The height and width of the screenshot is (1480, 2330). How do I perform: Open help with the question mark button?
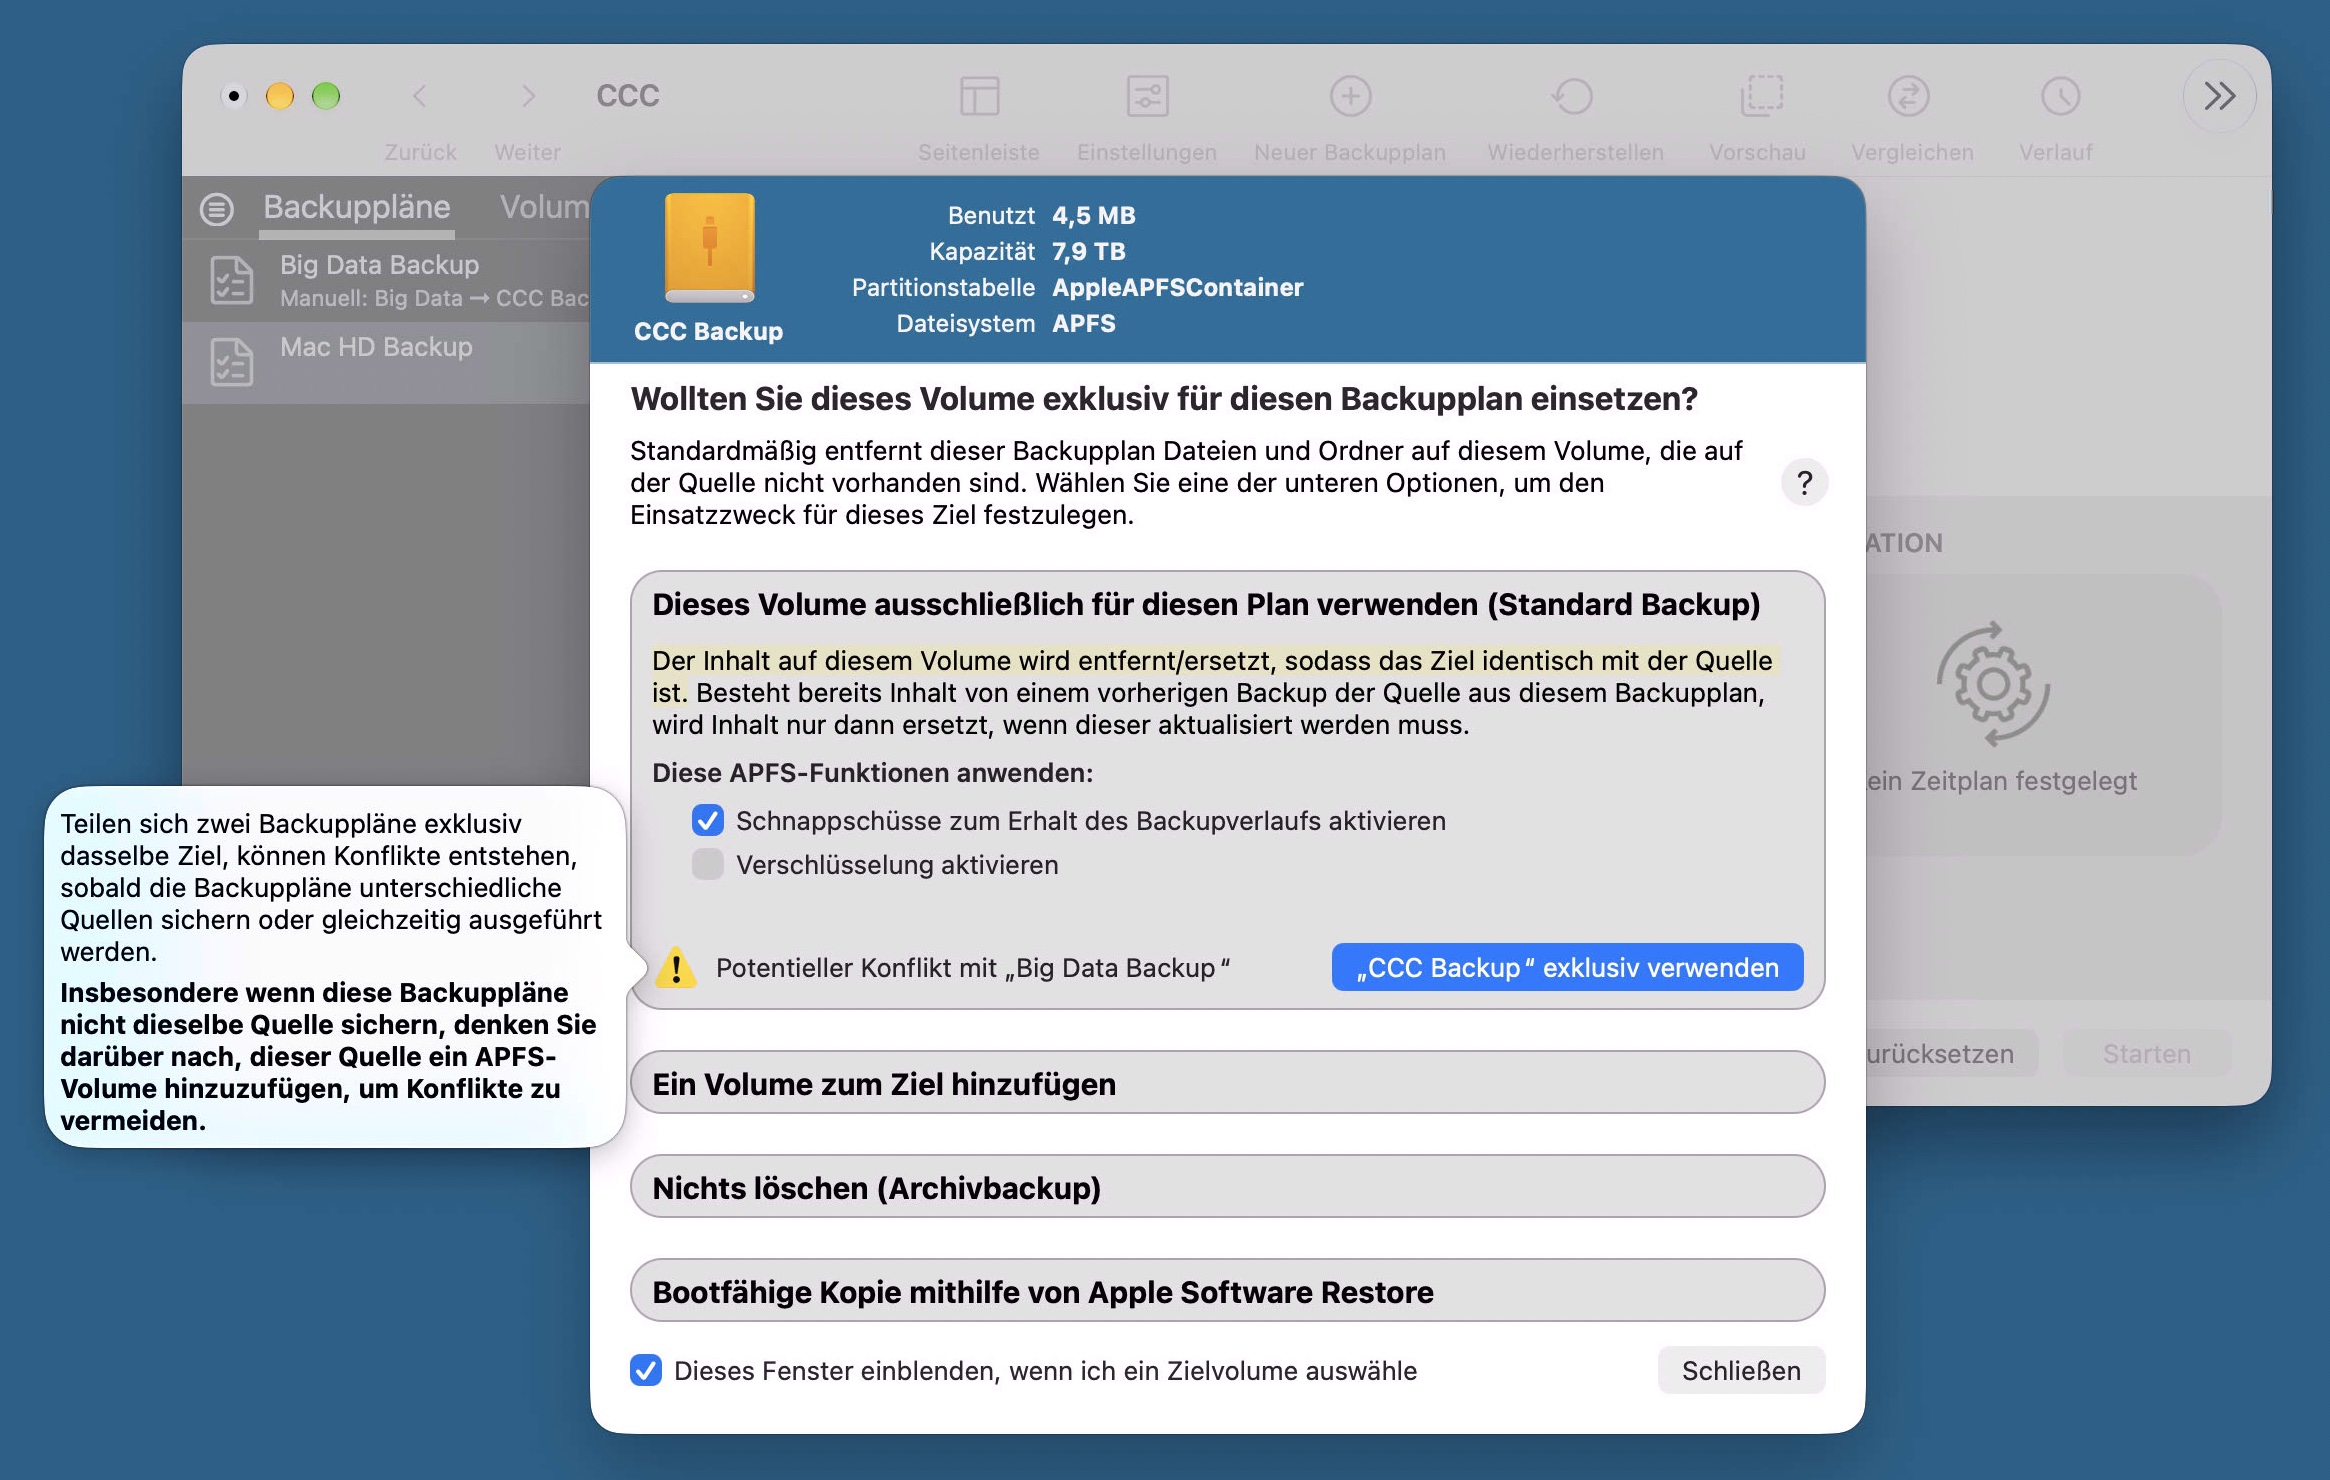click(1804, 483)
